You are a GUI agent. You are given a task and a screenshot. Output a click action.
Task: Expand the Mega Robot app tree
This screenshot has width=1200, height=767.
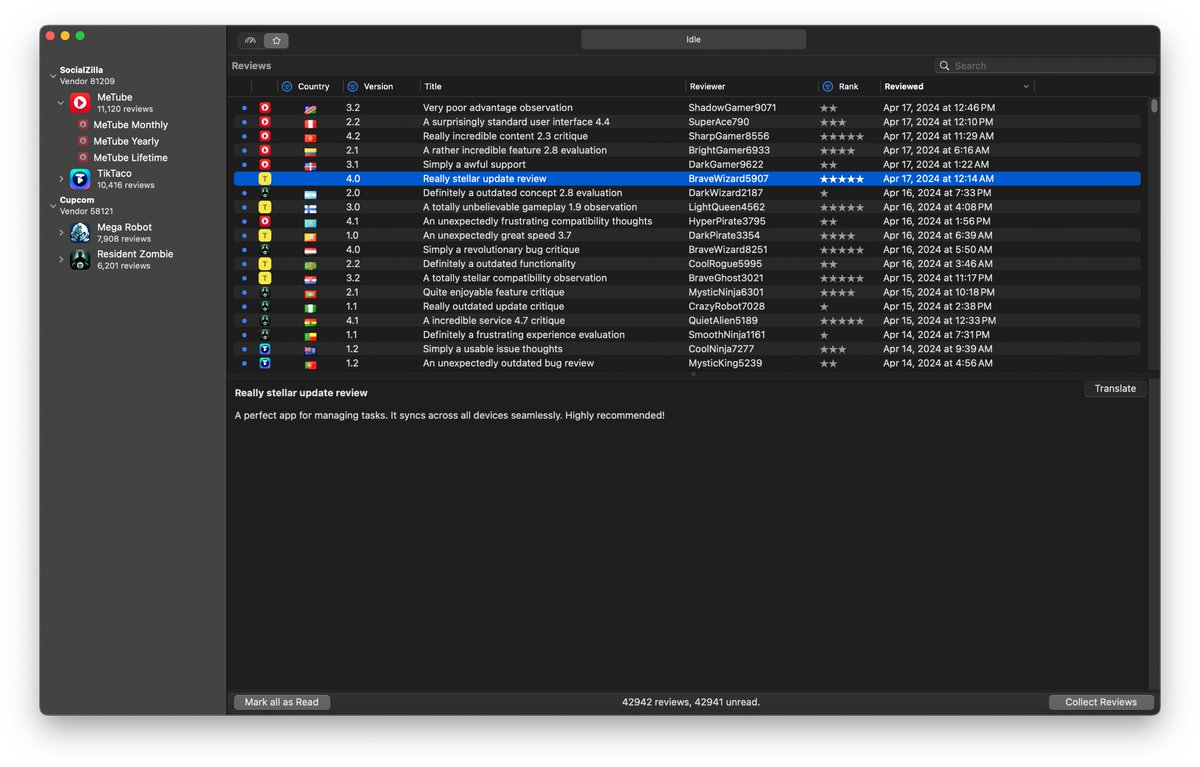[x=61, y=233]
